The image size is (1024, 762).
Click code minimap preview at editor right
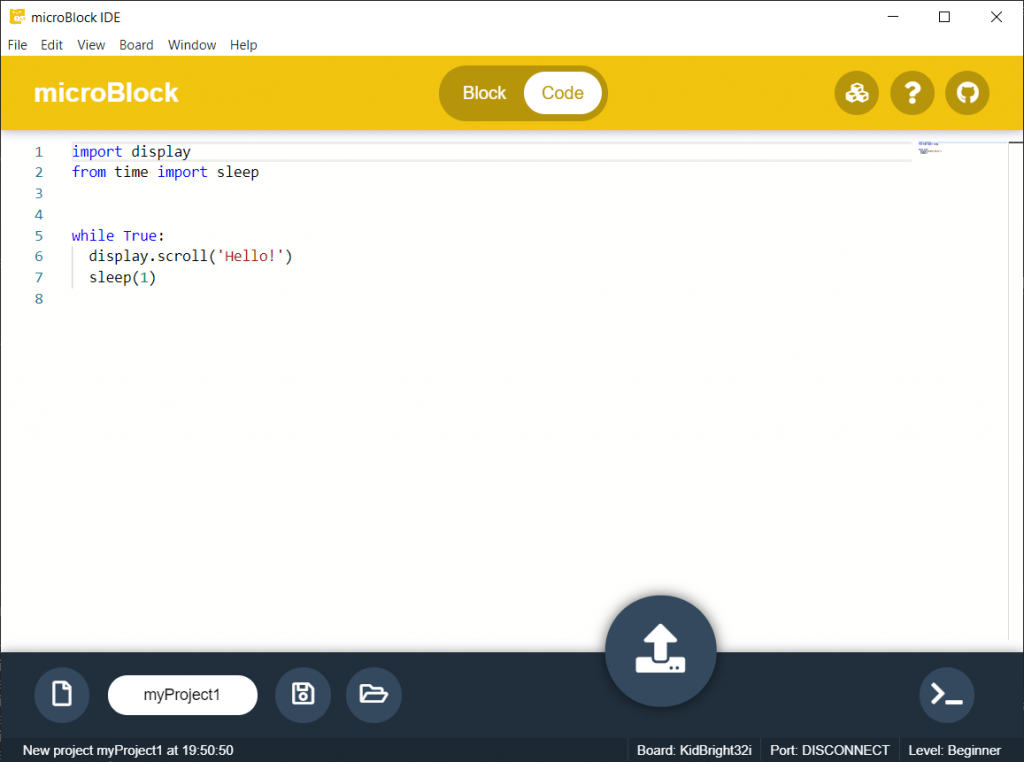pos(930,148)
